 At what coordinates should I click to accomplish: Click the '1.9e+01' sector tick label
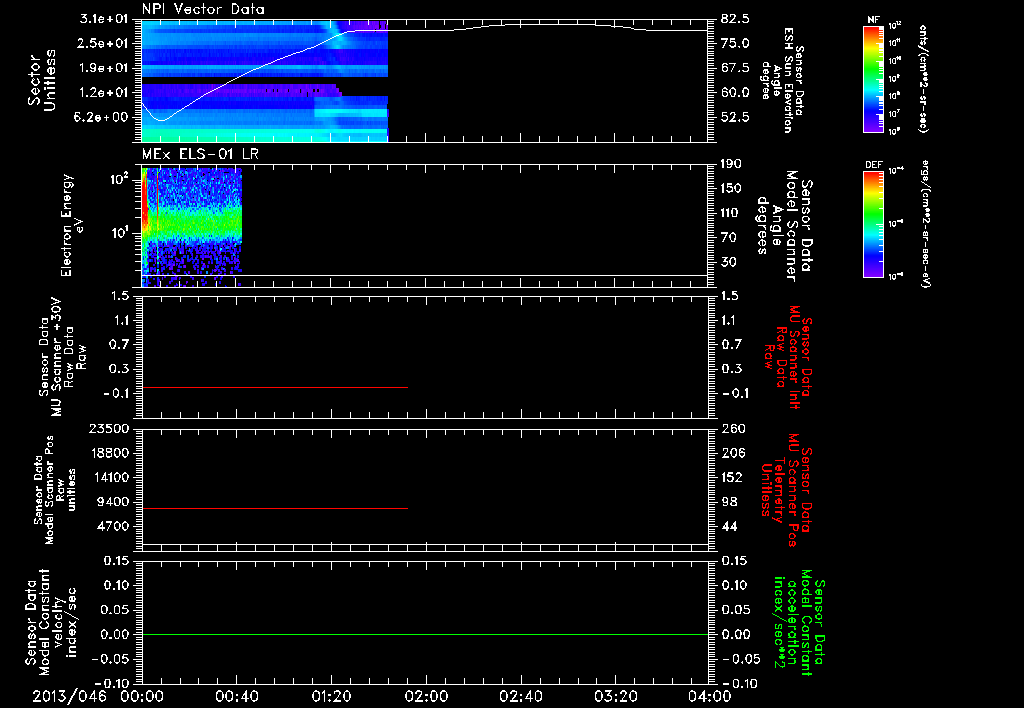tap(104, 68)
